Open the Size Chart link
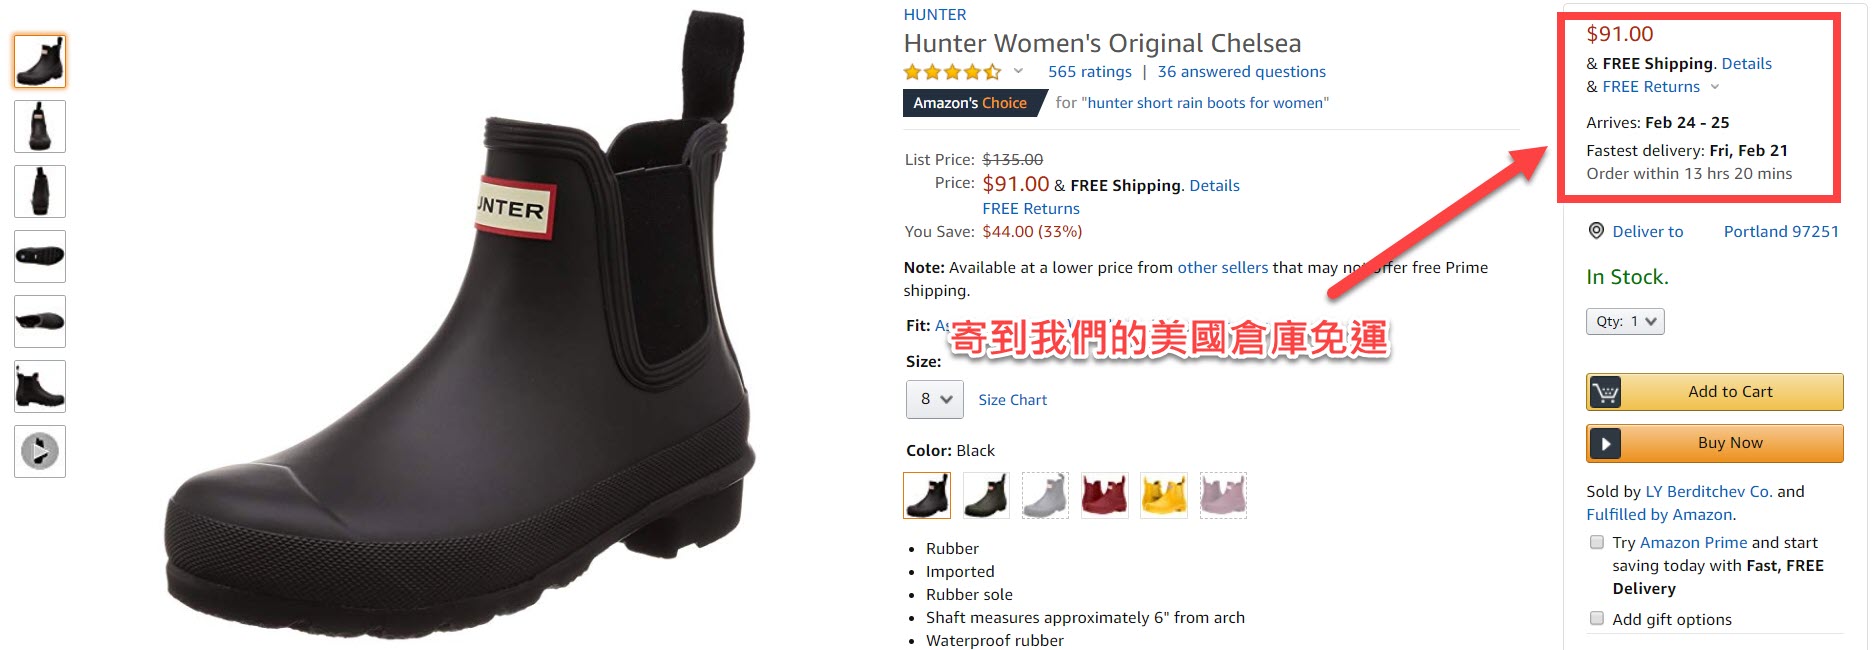This screenshot has height=650, width=1872. [x=1013, y=400]
